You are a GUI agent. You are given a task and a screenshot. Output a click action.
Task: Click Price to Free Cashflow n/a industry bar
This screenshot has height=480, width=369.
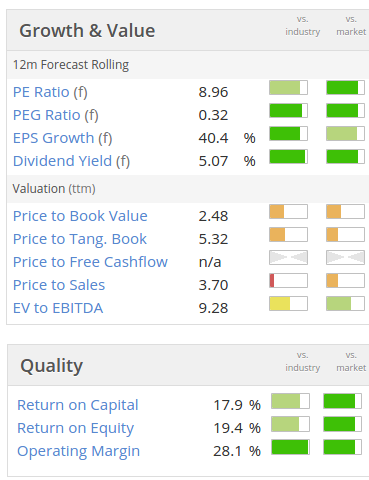tap(288, 257)
